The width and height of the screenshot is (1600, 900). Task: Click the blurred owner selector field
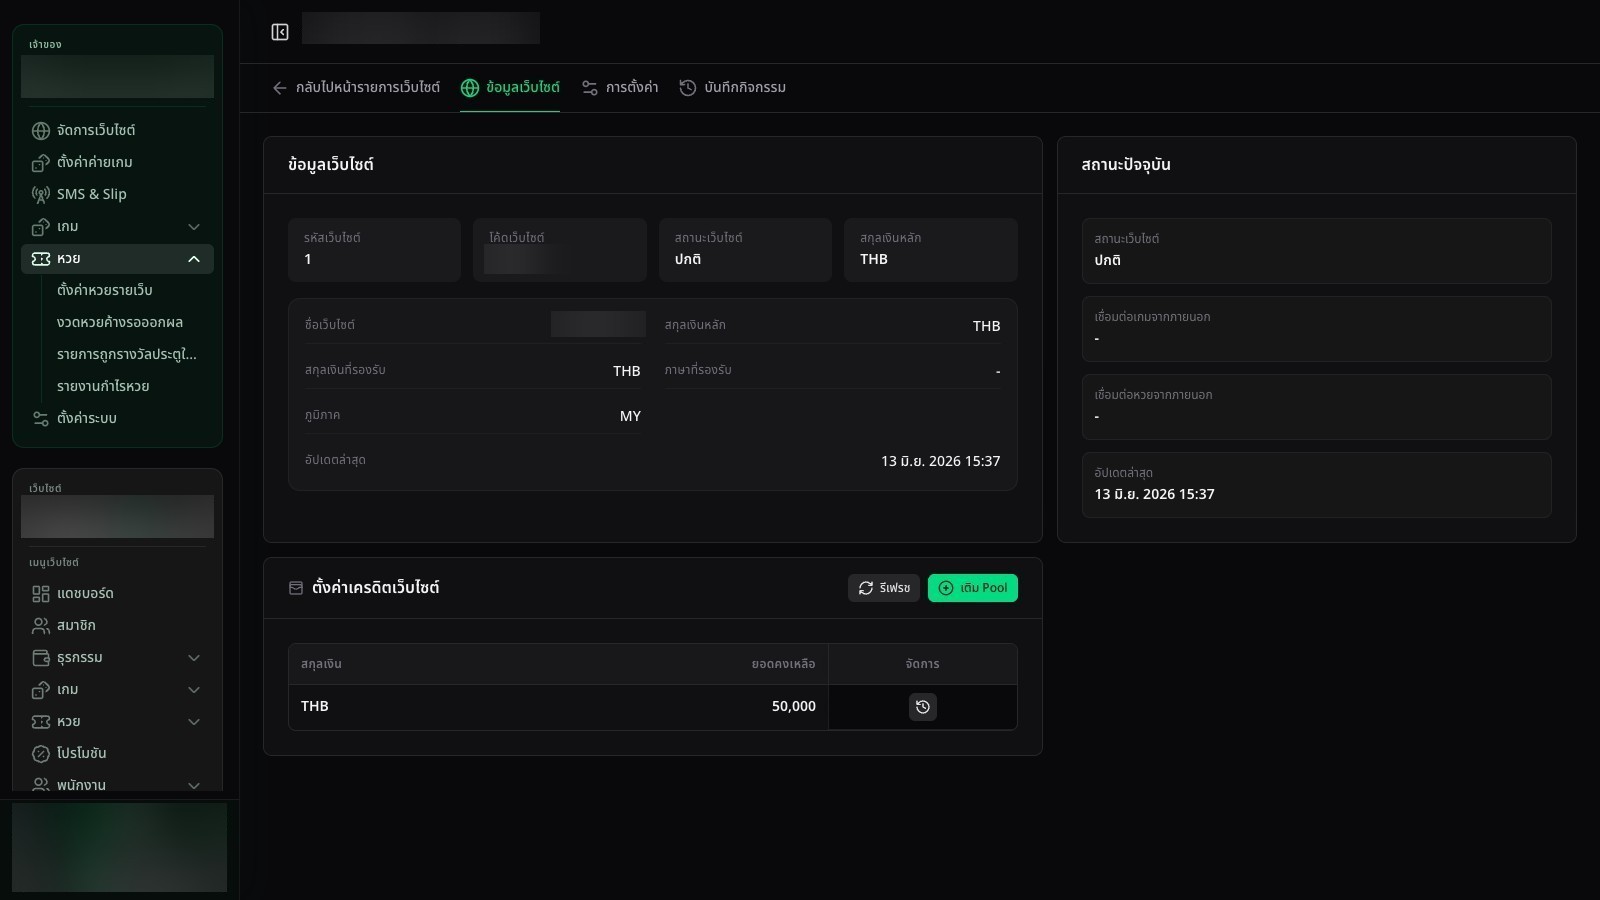(x=117, y=77)
